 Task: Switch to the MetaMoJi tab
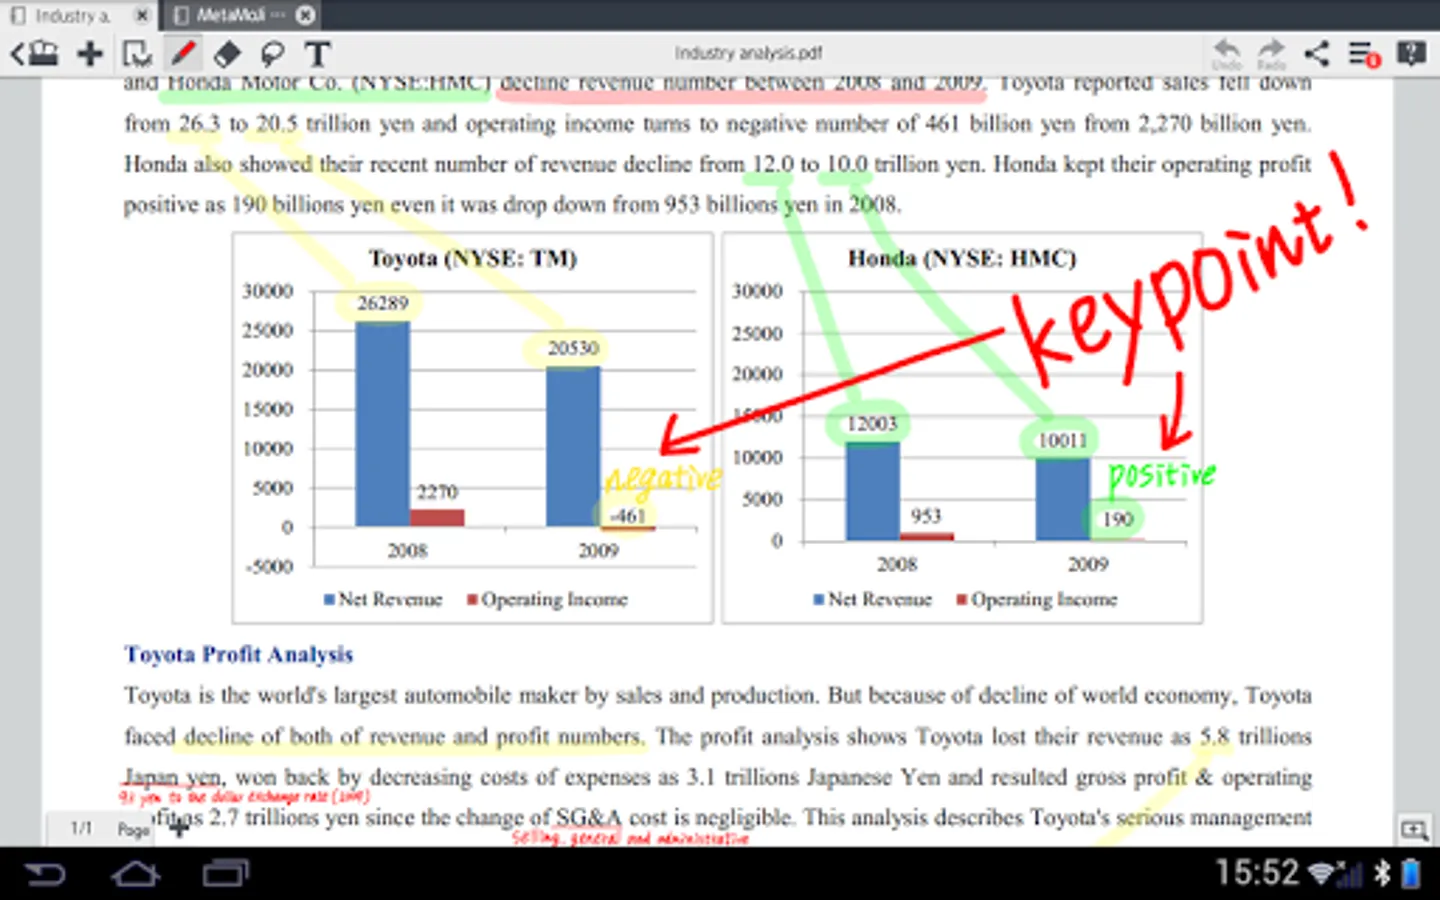click(x=230, y=15)
